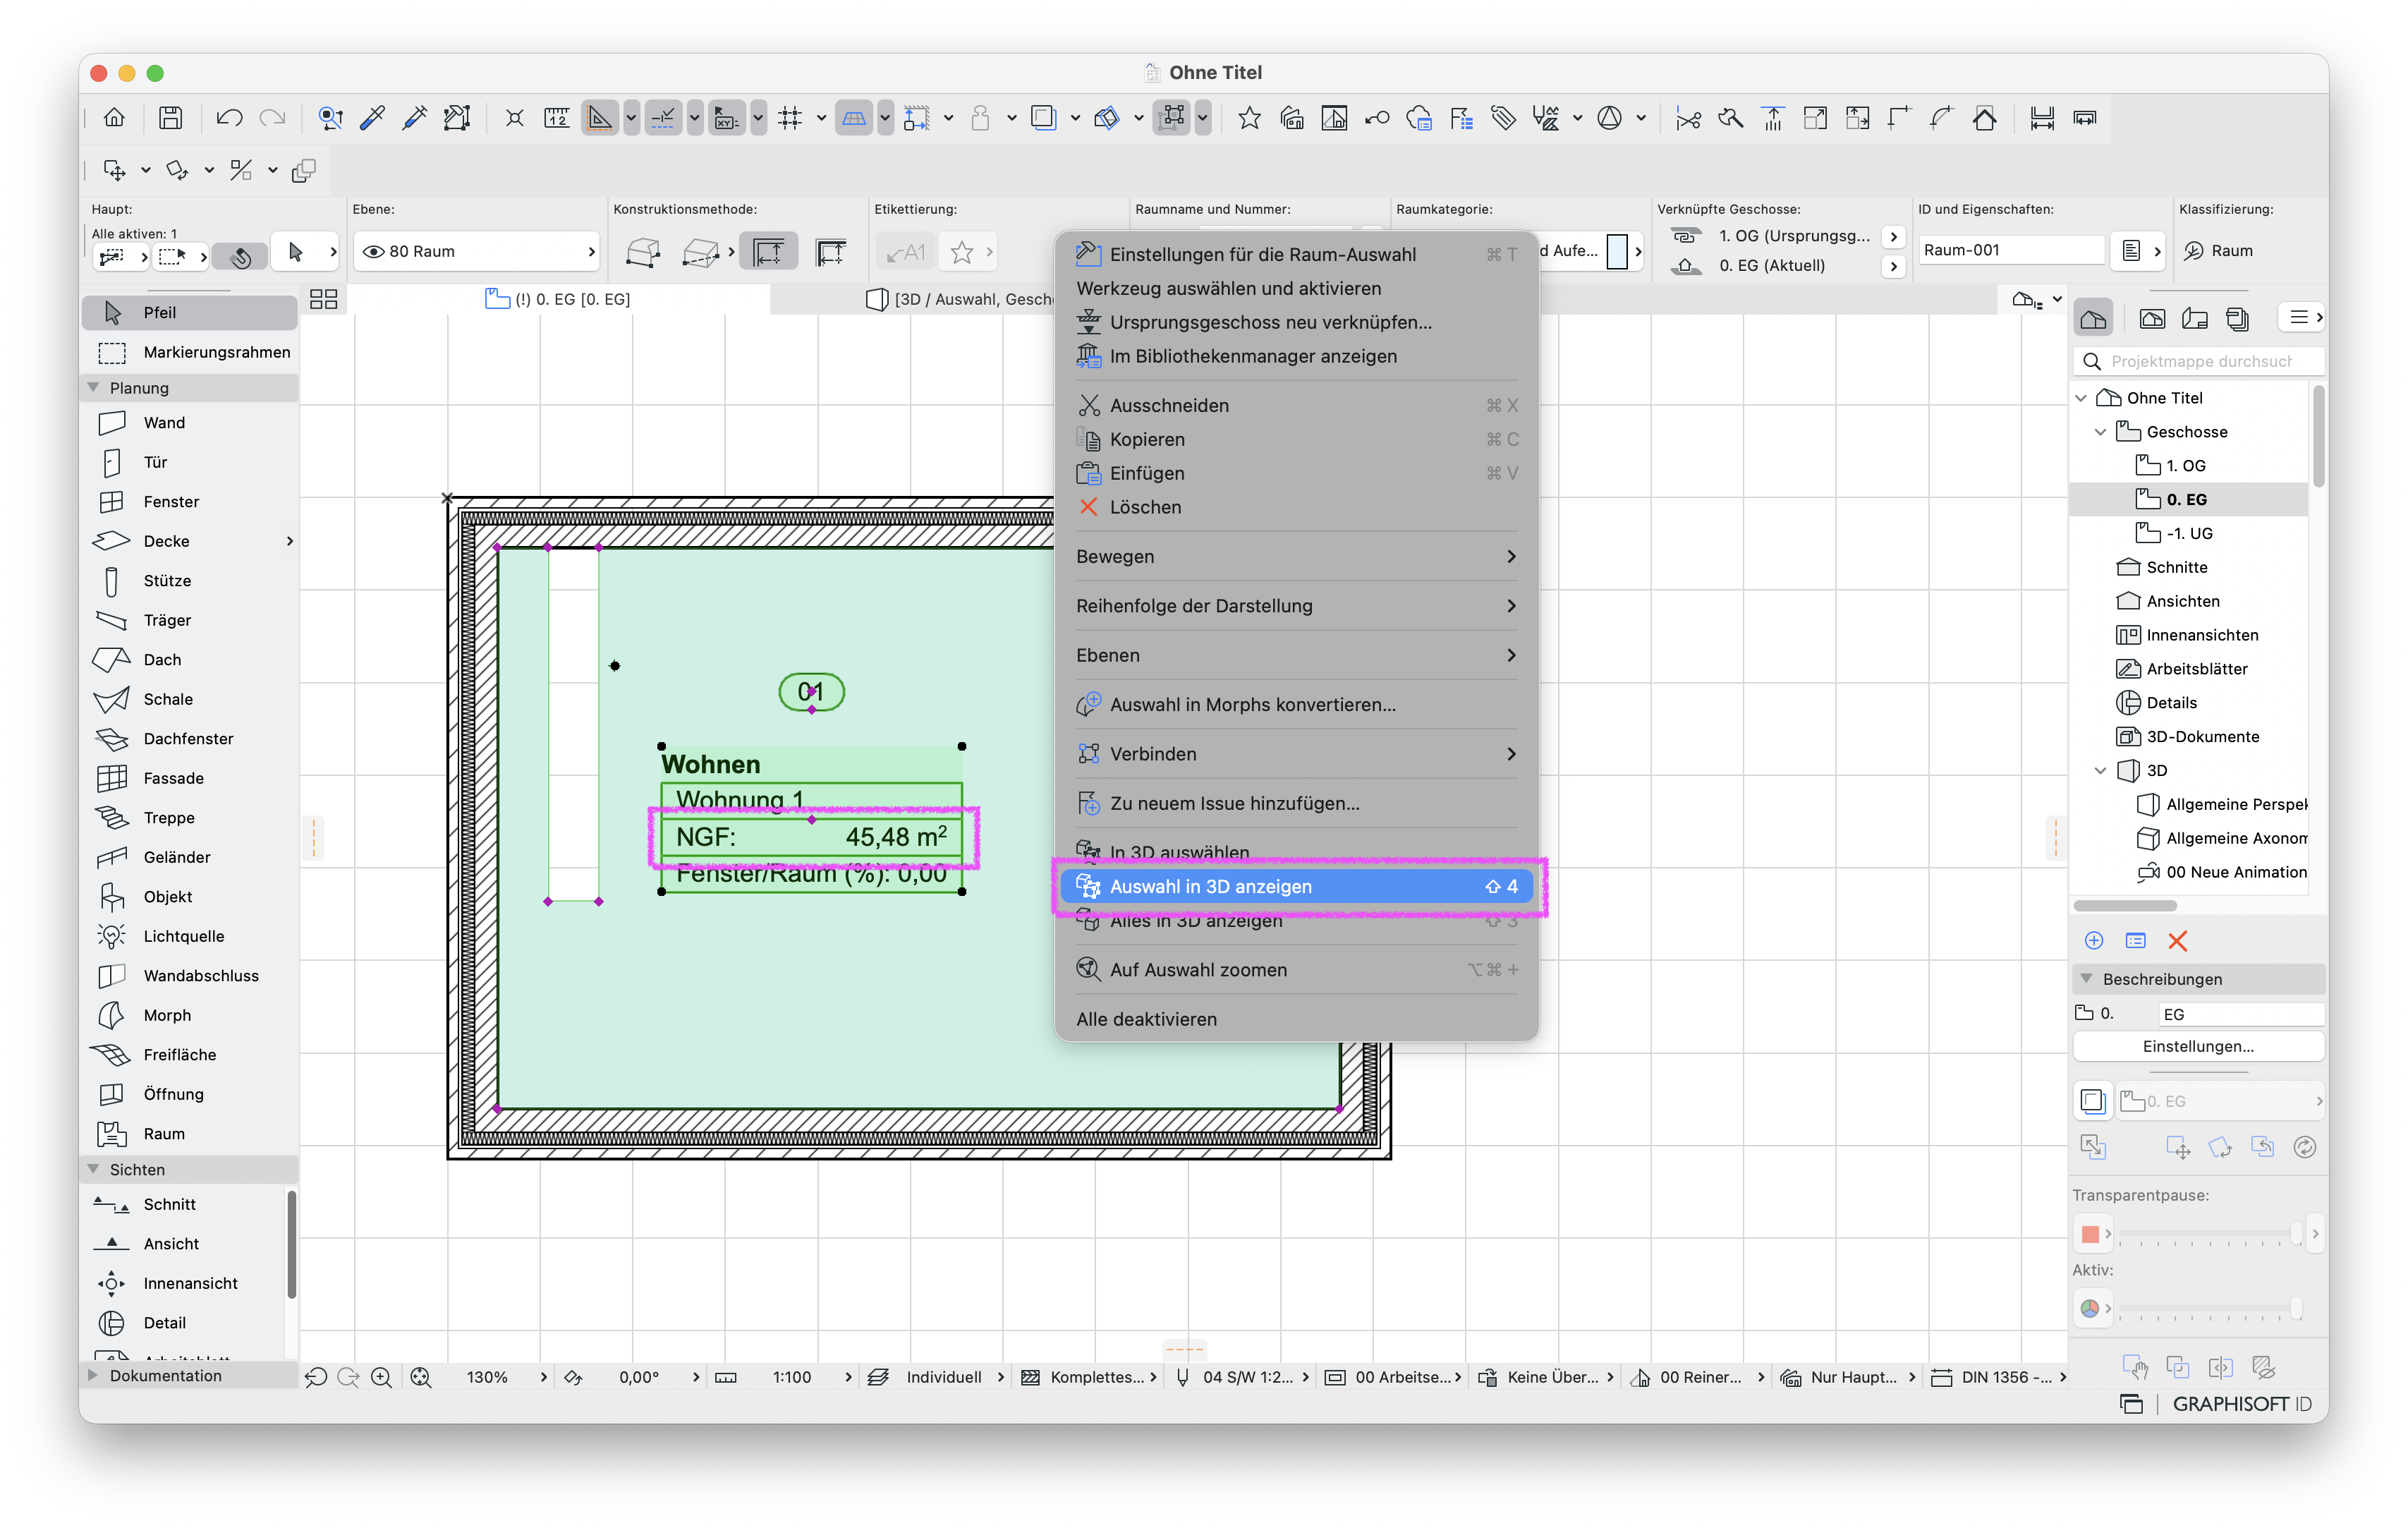Collapse the 3D tree node
2408x1528 pixels.
2100,771
